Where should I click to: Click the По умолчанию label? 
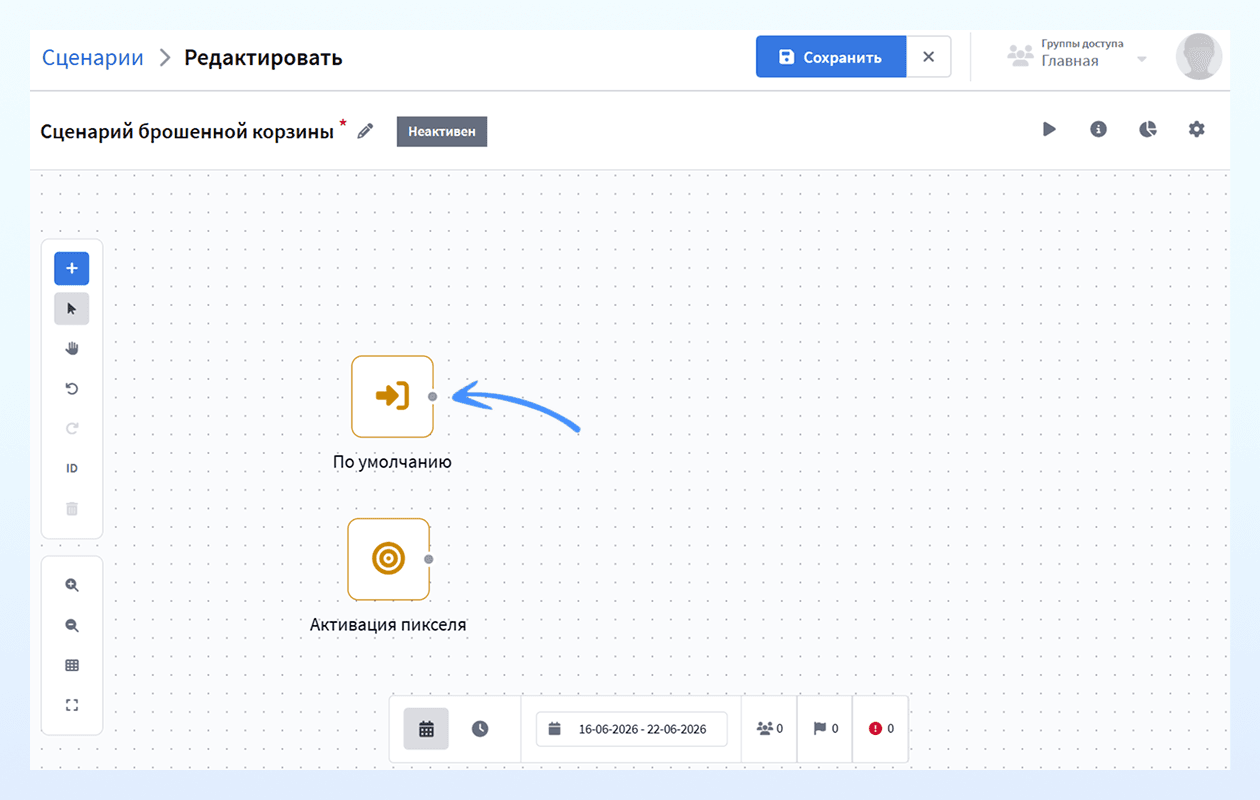click(x=392, y=462)
